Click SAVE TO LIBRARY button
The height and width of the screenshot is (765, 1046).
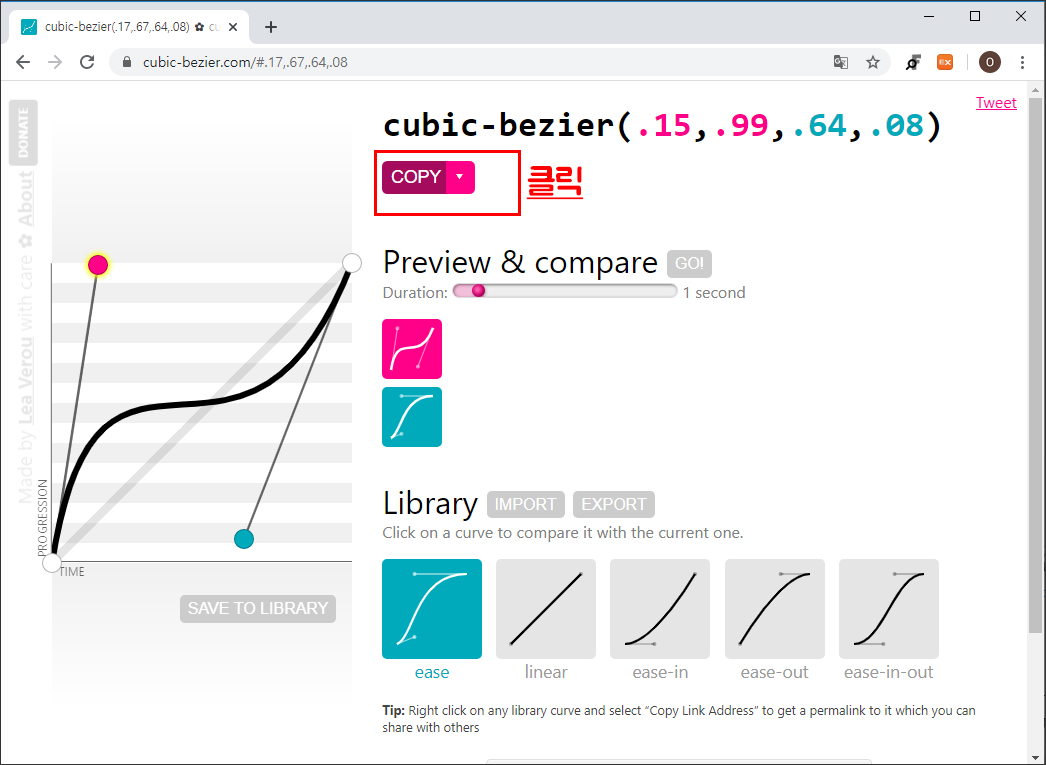257,608
